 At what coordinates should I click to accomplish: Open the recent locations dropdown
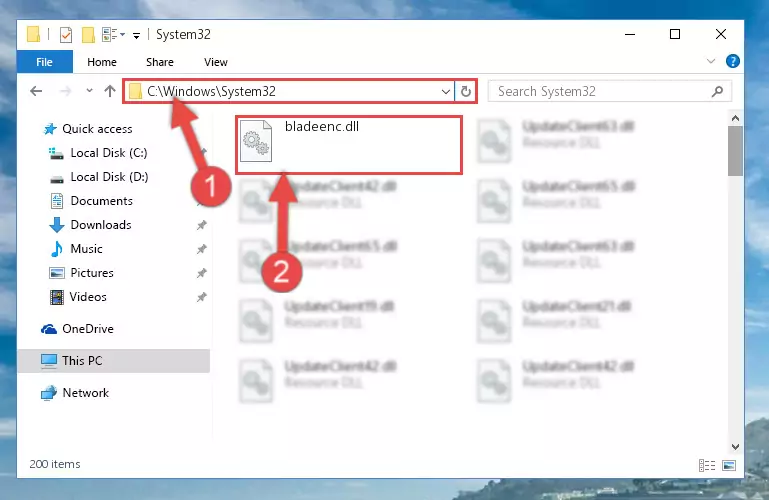89,91
